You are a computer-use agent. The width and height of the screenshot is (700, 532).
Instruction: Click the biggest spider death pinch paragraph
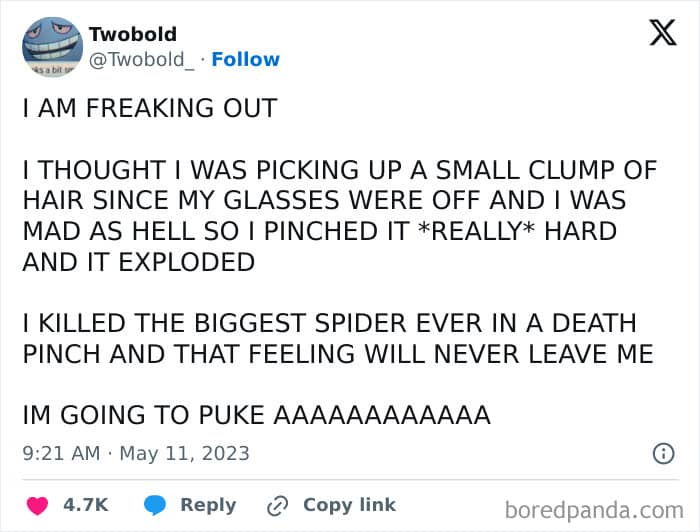338,338
